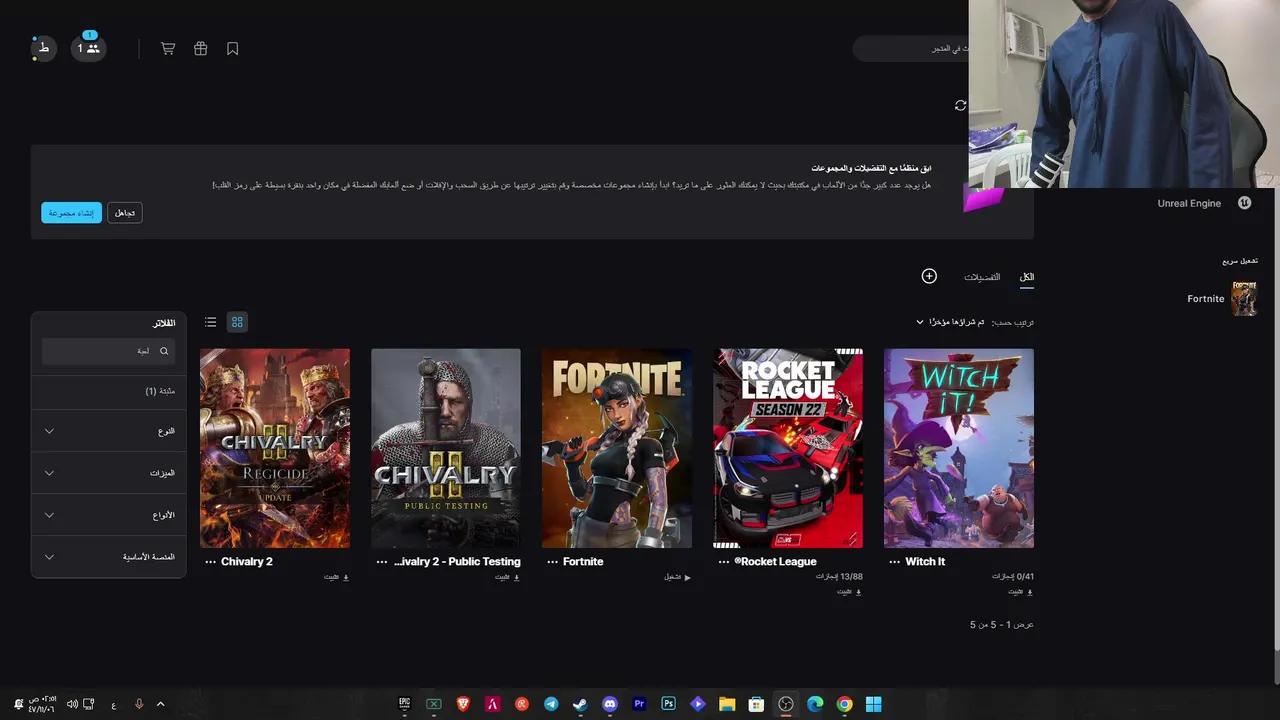
Task: Select the 'مثبتة (1)' installed filter
Action: [x=108, y=391]
